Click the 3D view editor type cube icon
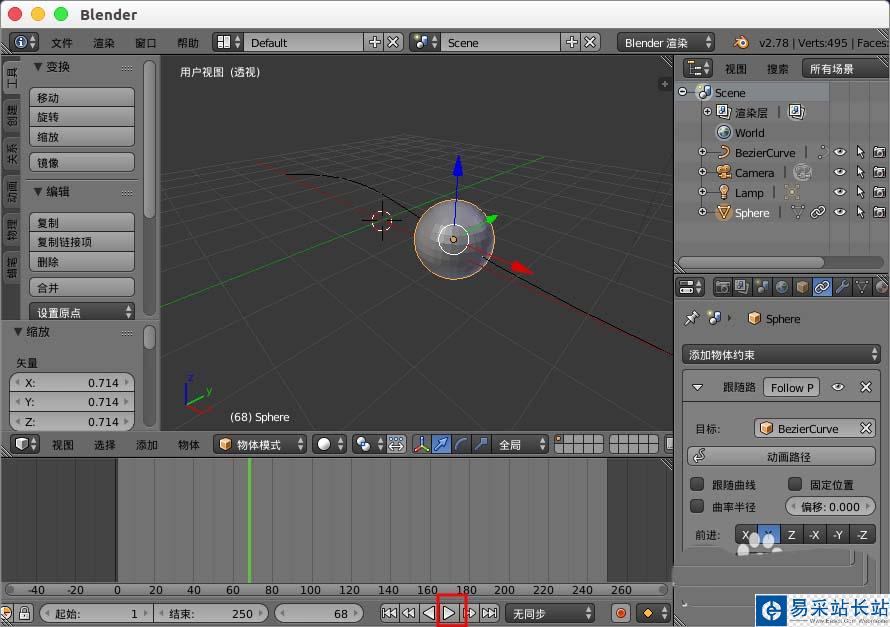This screenshot has width=890, height=627. 26,444
